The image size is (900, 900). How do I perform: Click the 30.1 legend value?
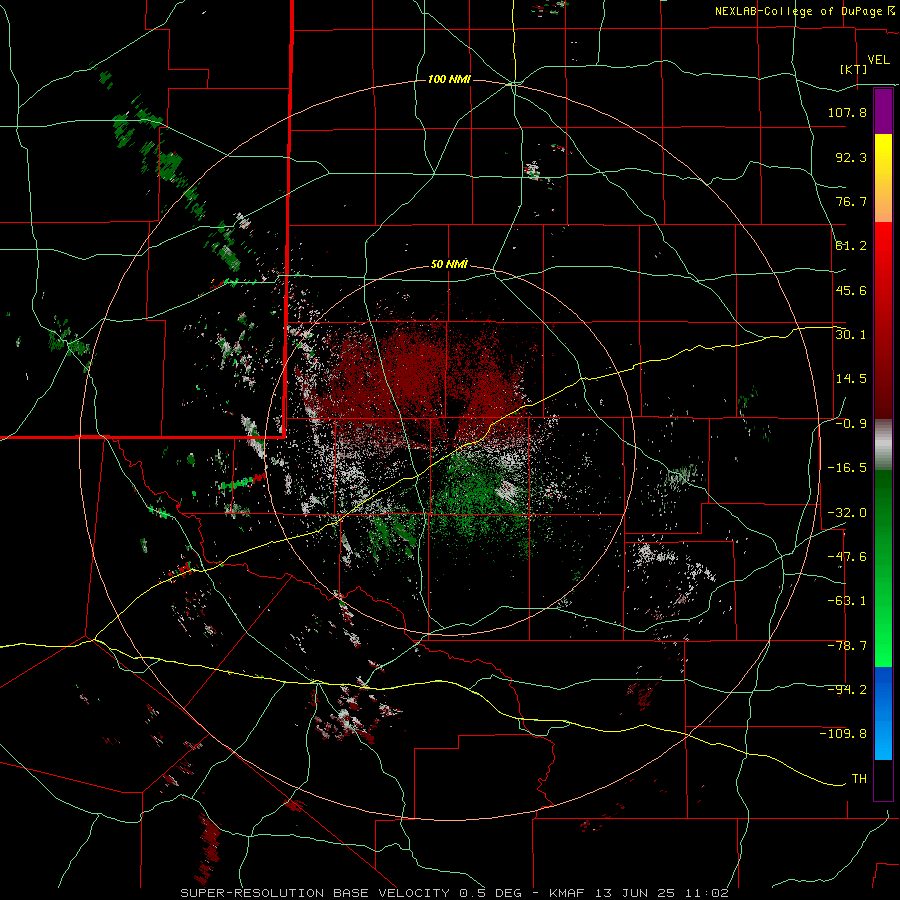851,335
